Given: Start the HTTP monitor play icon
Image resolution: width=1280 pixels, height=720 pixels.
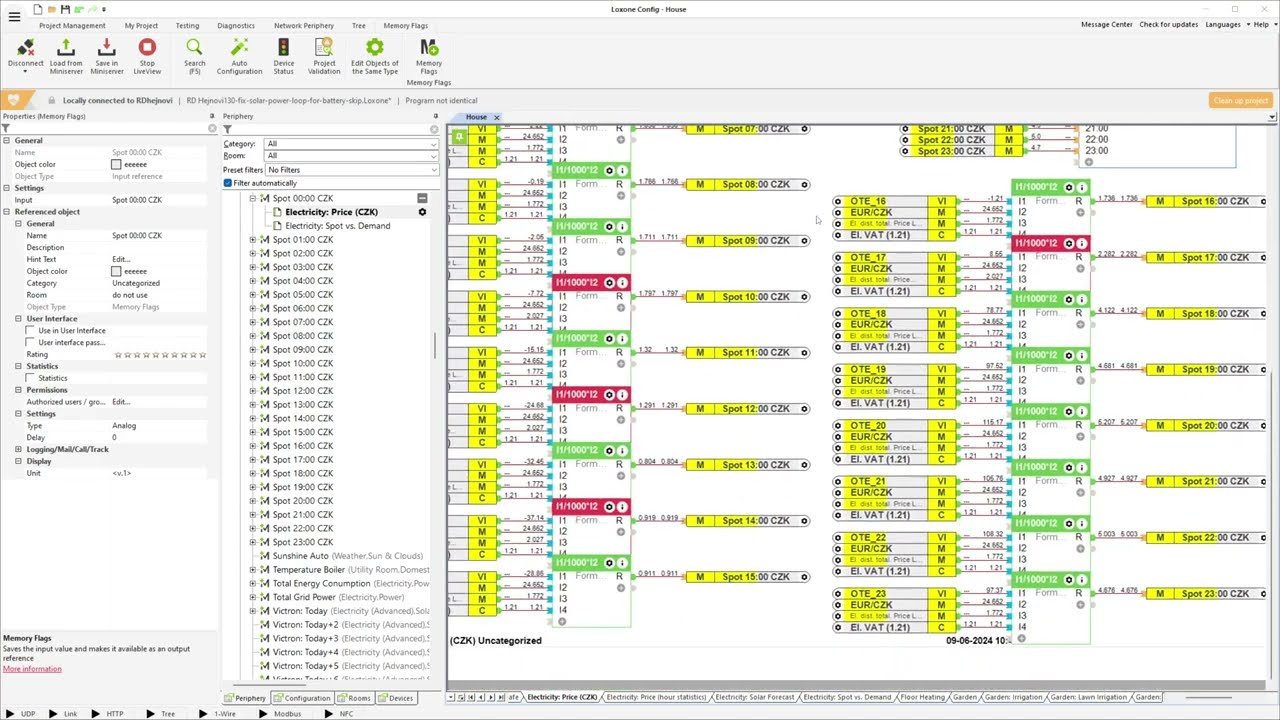Looking at the screenshot, I should tap(95, 714).
